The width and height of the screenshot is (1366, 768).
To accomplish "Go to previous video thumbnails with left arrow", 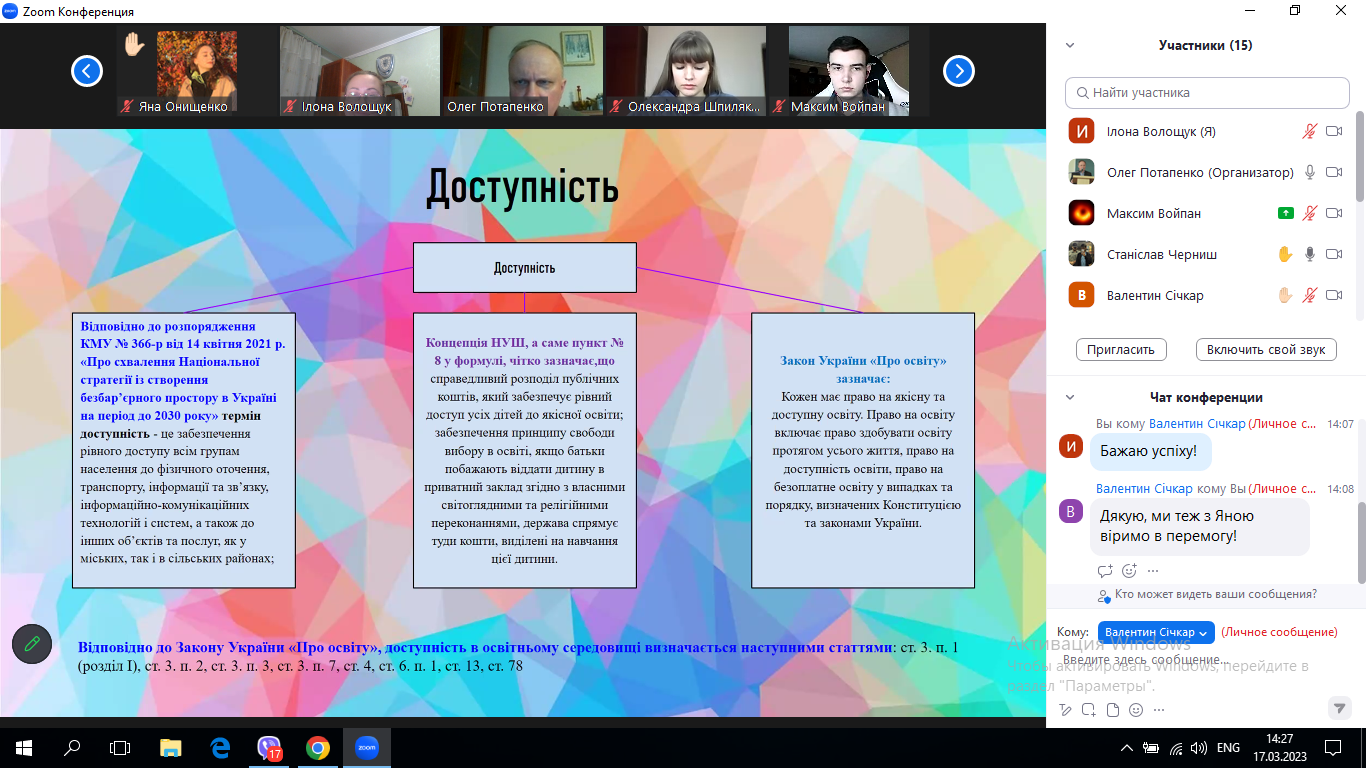I will pos(87,70).
